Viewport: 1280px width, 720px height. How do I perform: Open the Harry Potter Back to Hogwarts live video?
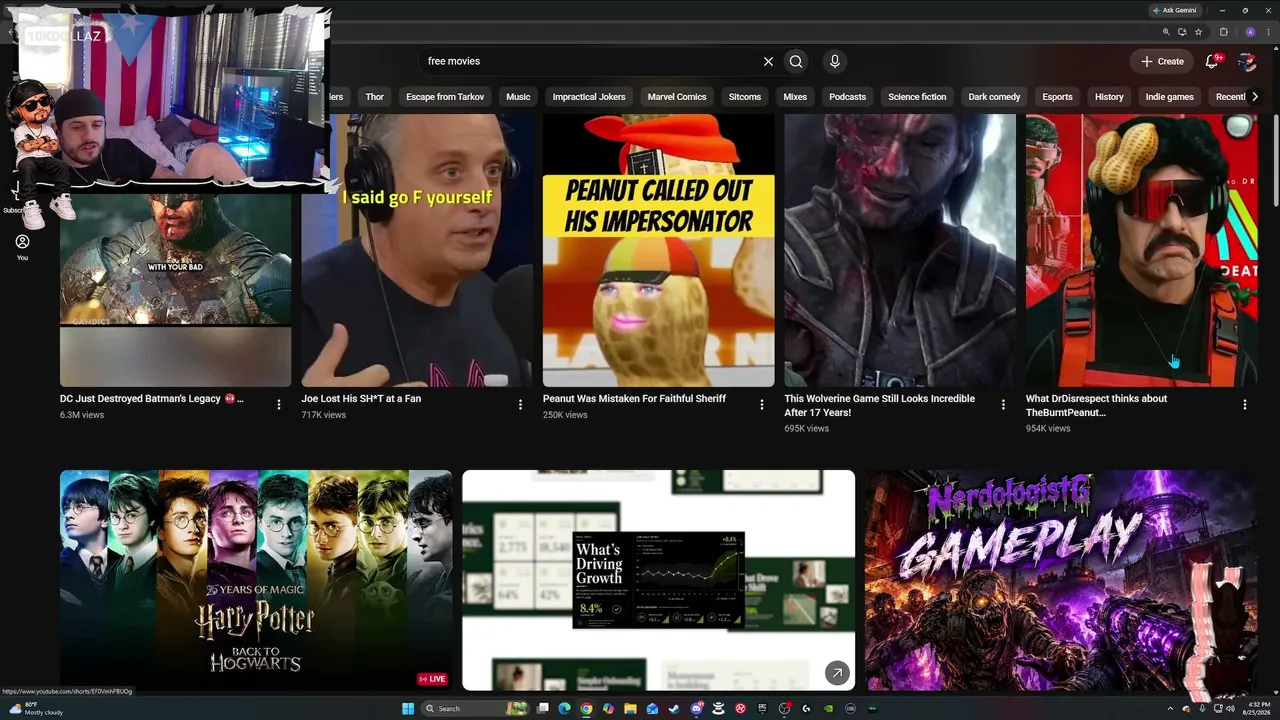pos(256,580)
